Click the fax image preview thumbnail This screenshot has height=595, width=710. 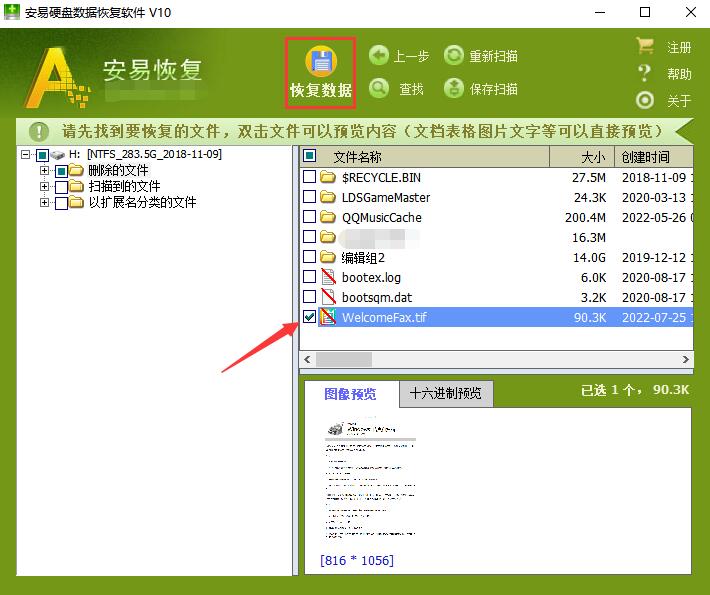pos(370,479)
